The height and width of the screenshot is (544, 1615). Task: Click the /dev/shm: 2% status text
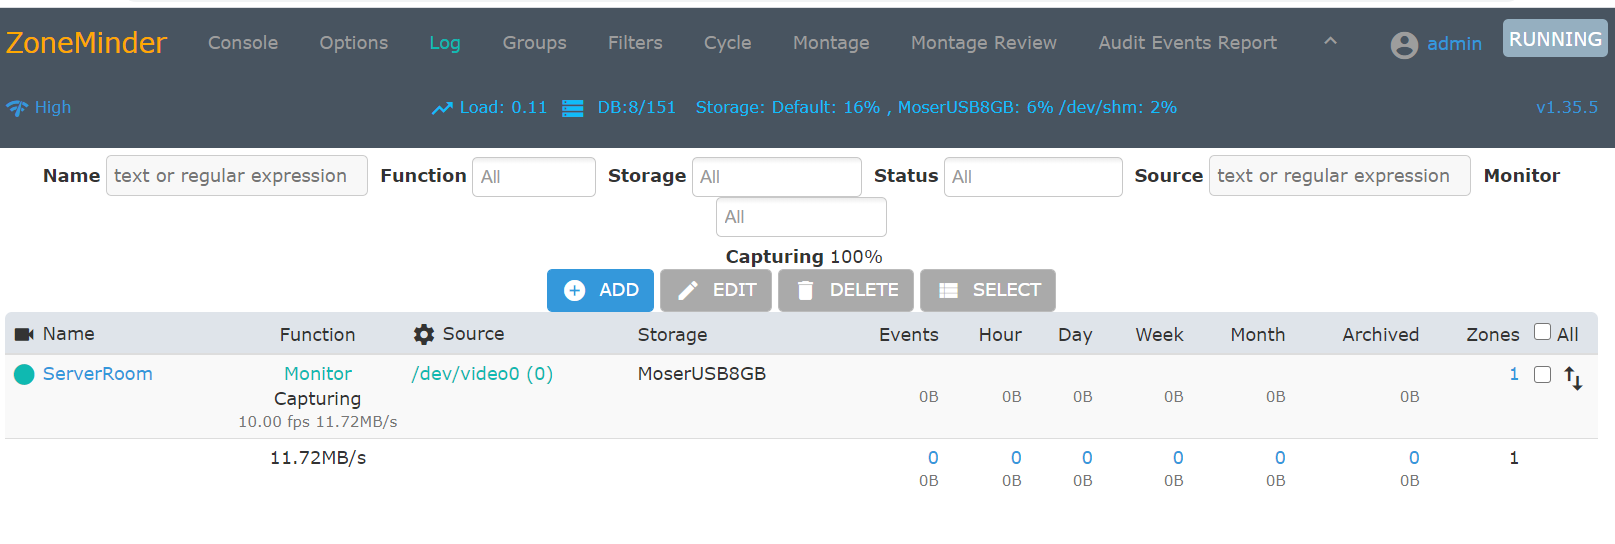click(x=1118, y=107)
